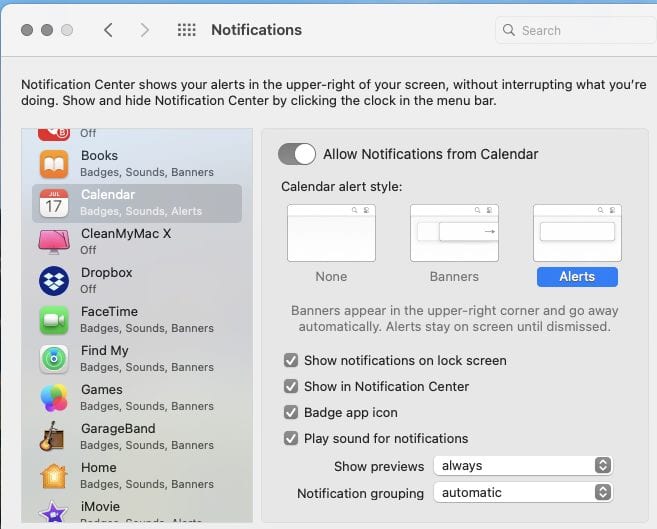
Task: Select the Games icon in list
Action: pyautogui.click(x=53, y=398)
